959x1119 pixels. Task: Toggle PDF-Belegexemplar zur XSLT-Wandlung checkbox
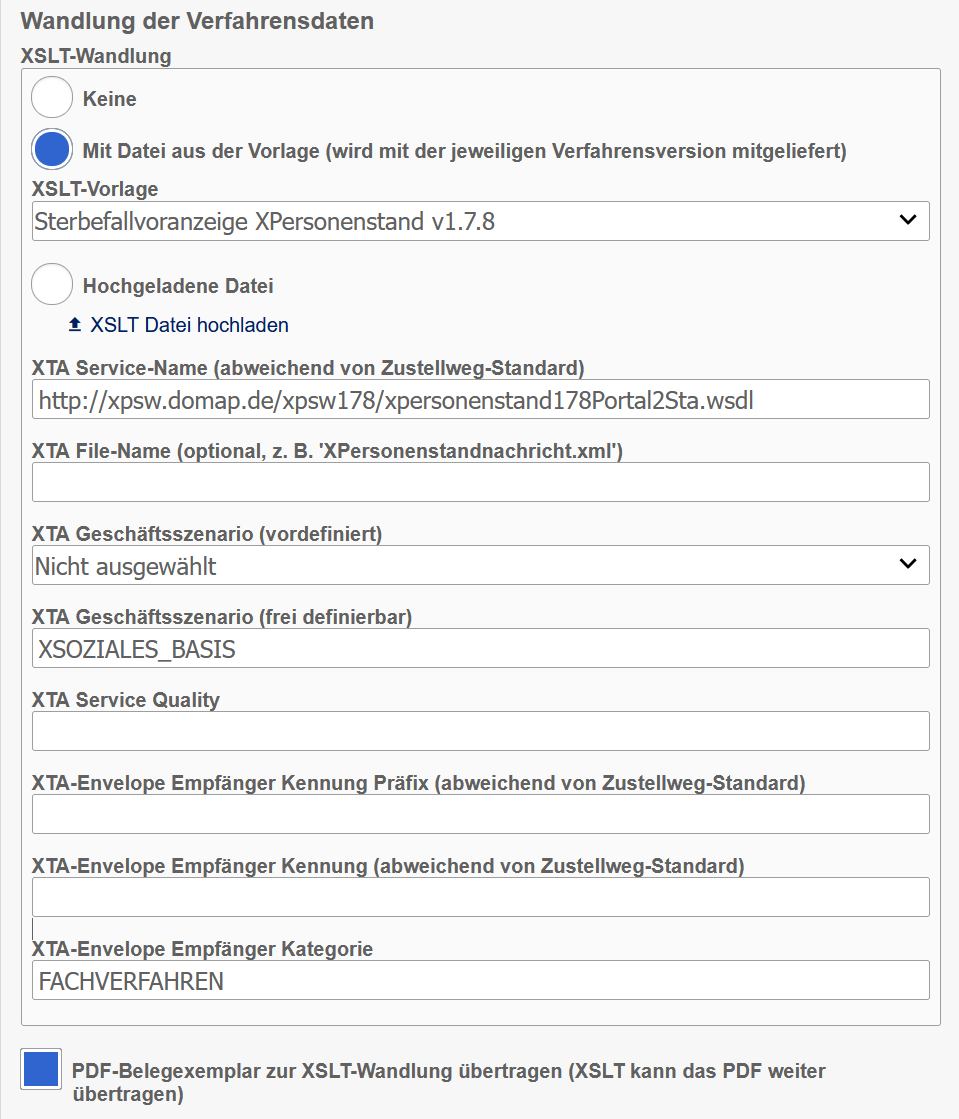(x=40, y=1068)
